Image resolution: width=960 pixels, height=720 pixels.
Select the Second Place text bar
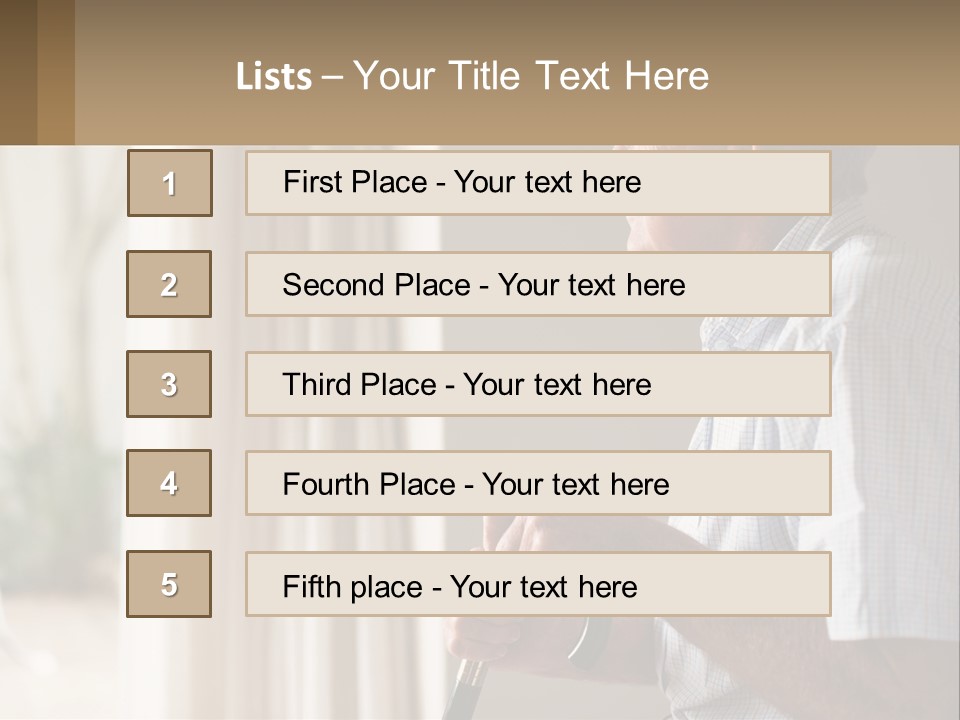tap(538, 284)
